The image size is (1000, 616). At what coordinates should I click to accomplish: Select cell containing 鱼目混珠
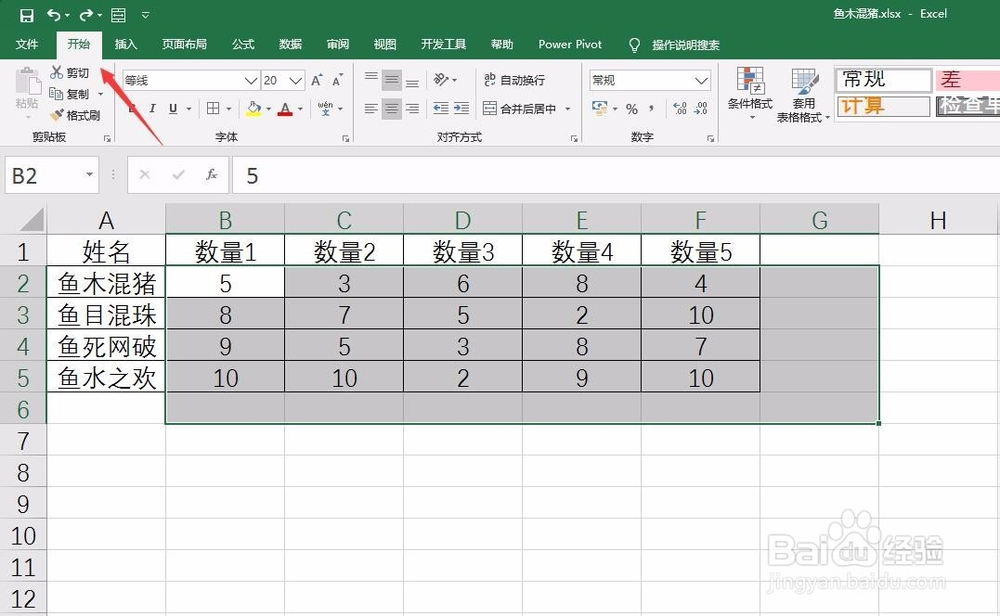coord(106,314)
